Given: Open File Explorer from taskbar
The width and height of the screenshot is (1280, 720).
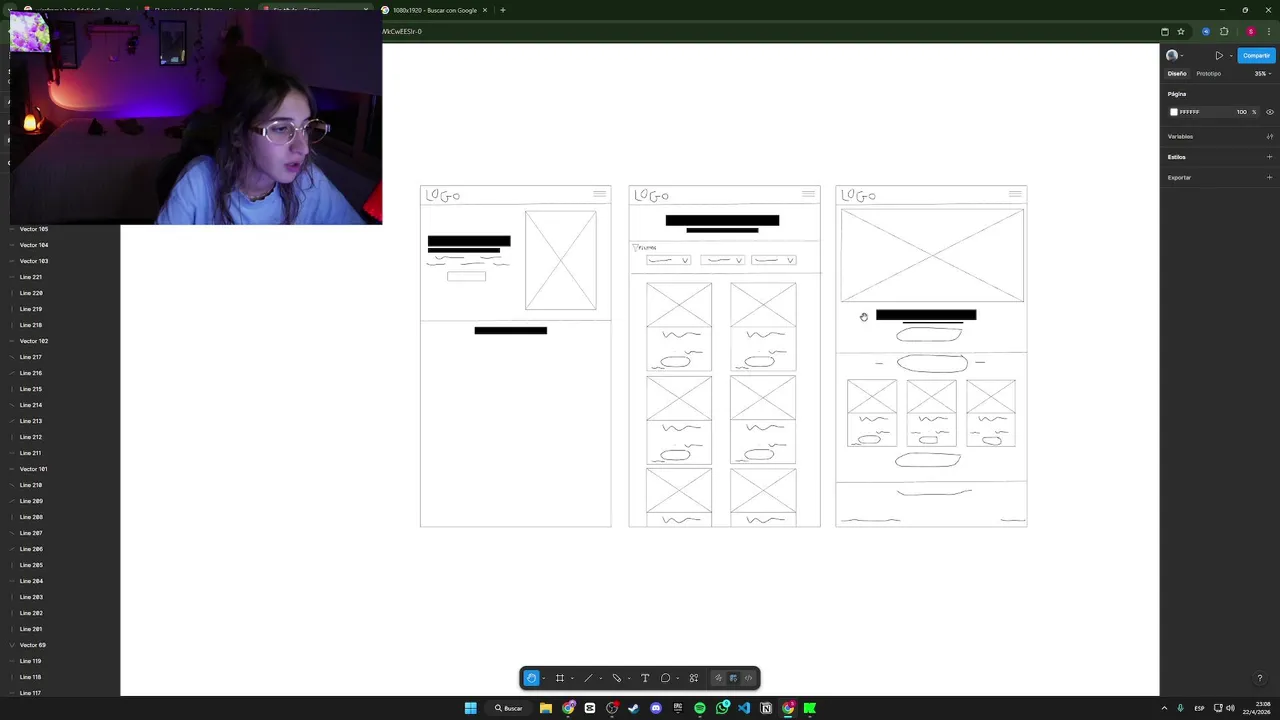Looking at the screenshot, I should [546, 708].
